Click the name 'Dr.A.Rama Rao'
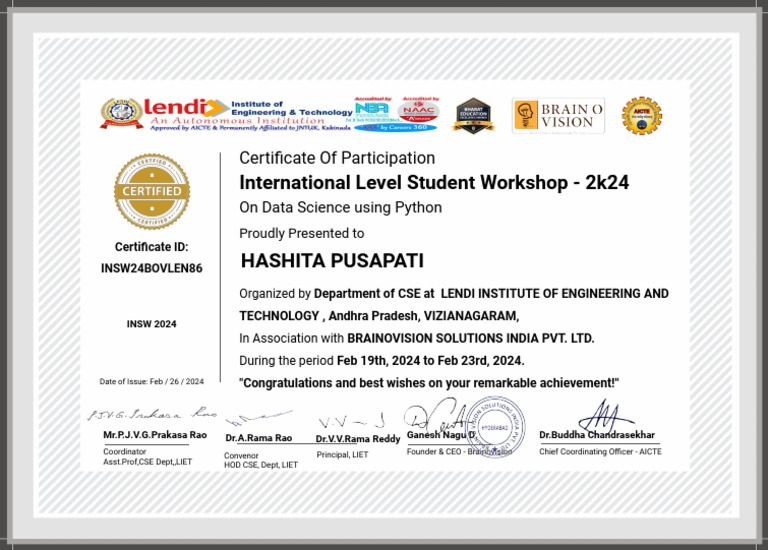 (259, 438)
